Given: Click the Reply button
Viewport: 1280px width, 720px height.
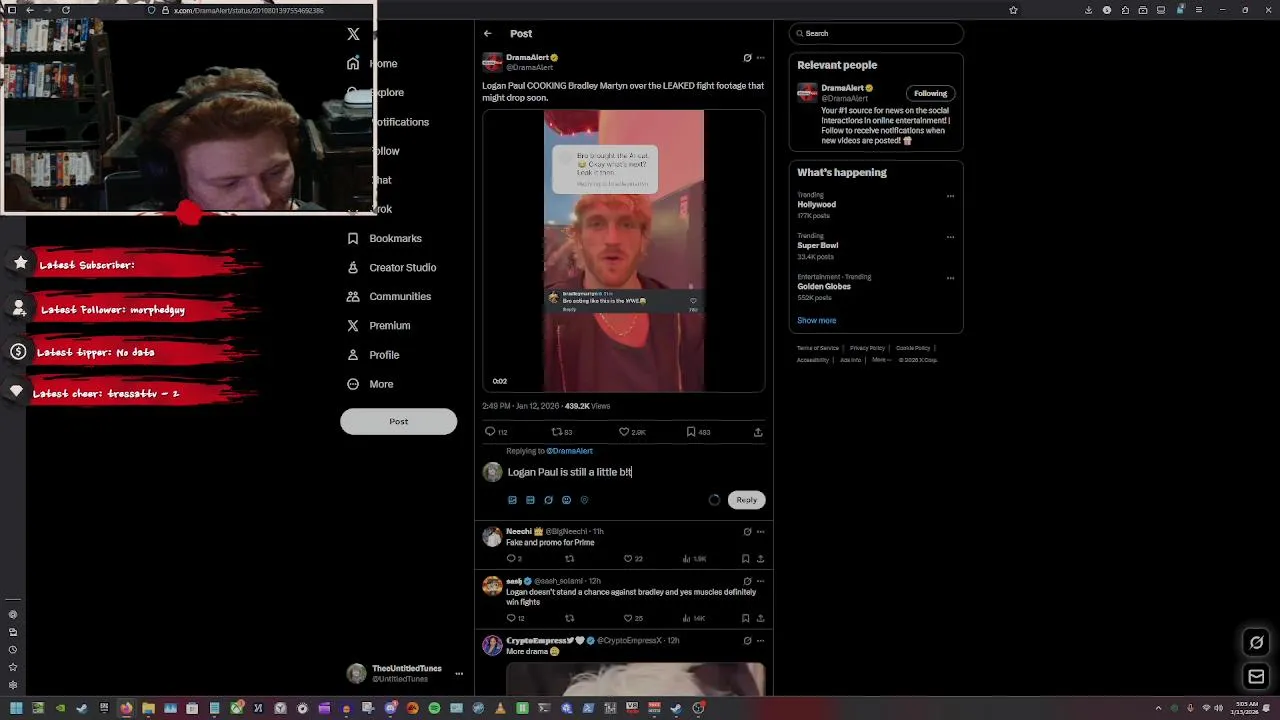Looking at the screenshot, I should coord(747,500).
